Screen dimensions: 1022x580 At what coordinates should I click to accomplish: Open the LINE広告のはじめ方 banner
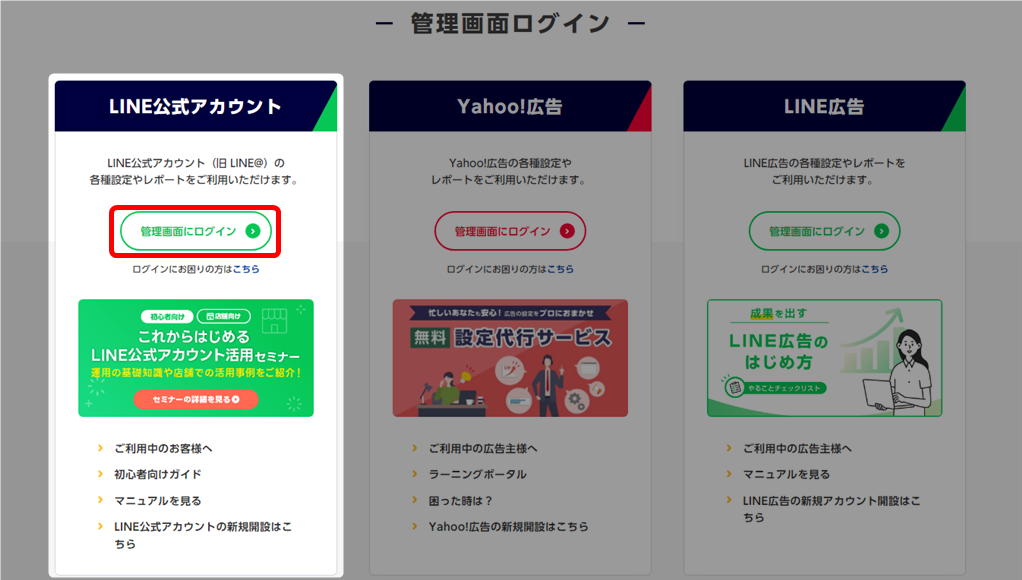click(824, 358)
